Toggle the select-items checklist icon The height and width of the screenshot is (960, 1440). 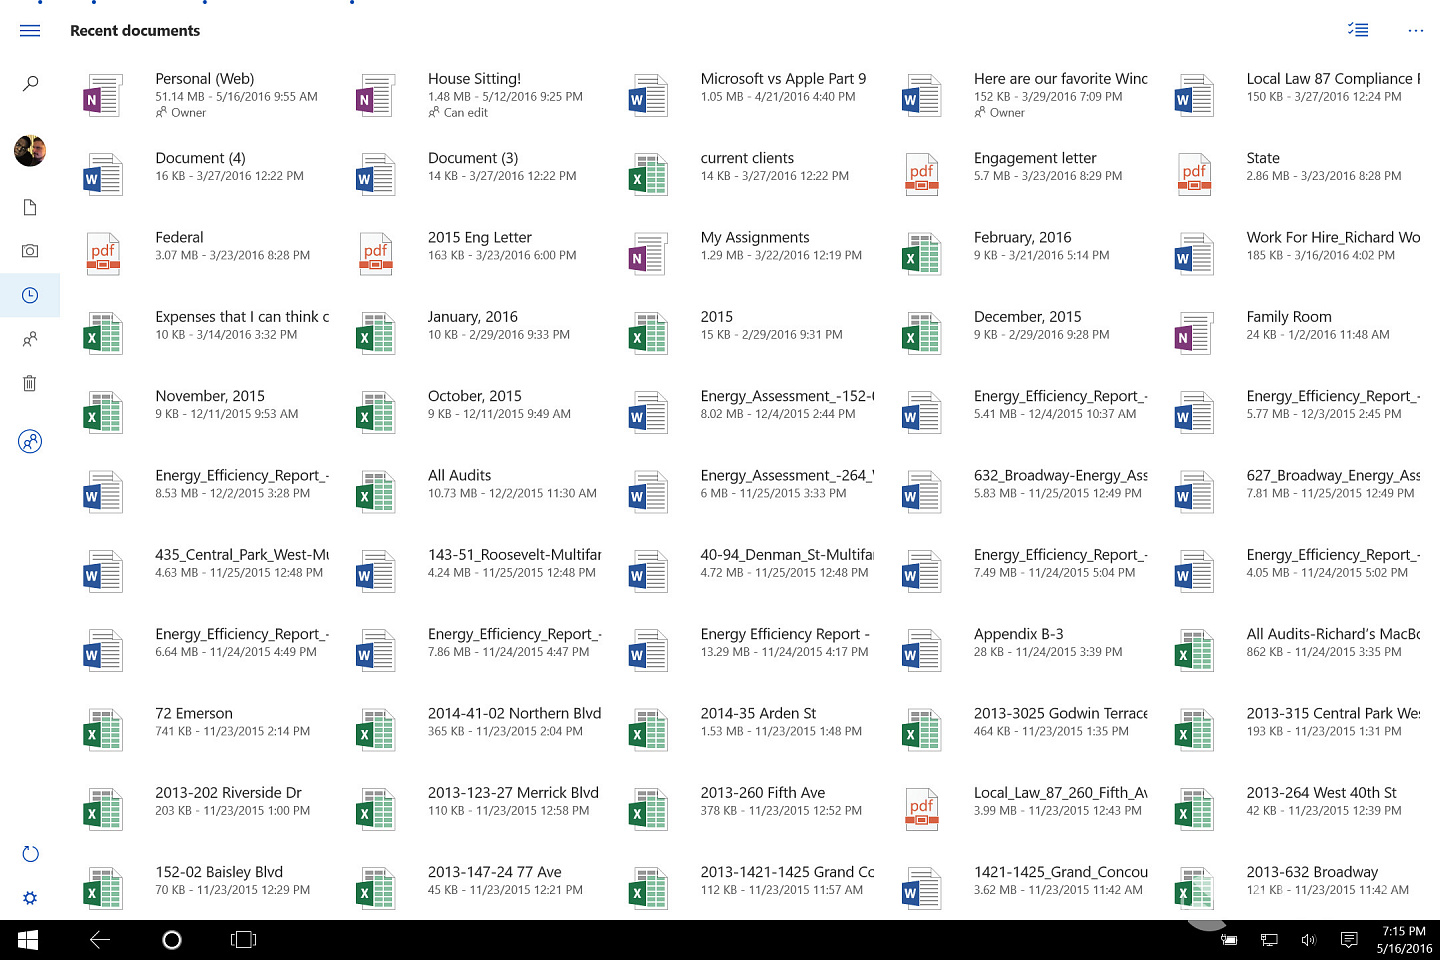[x=1358, y=30]
